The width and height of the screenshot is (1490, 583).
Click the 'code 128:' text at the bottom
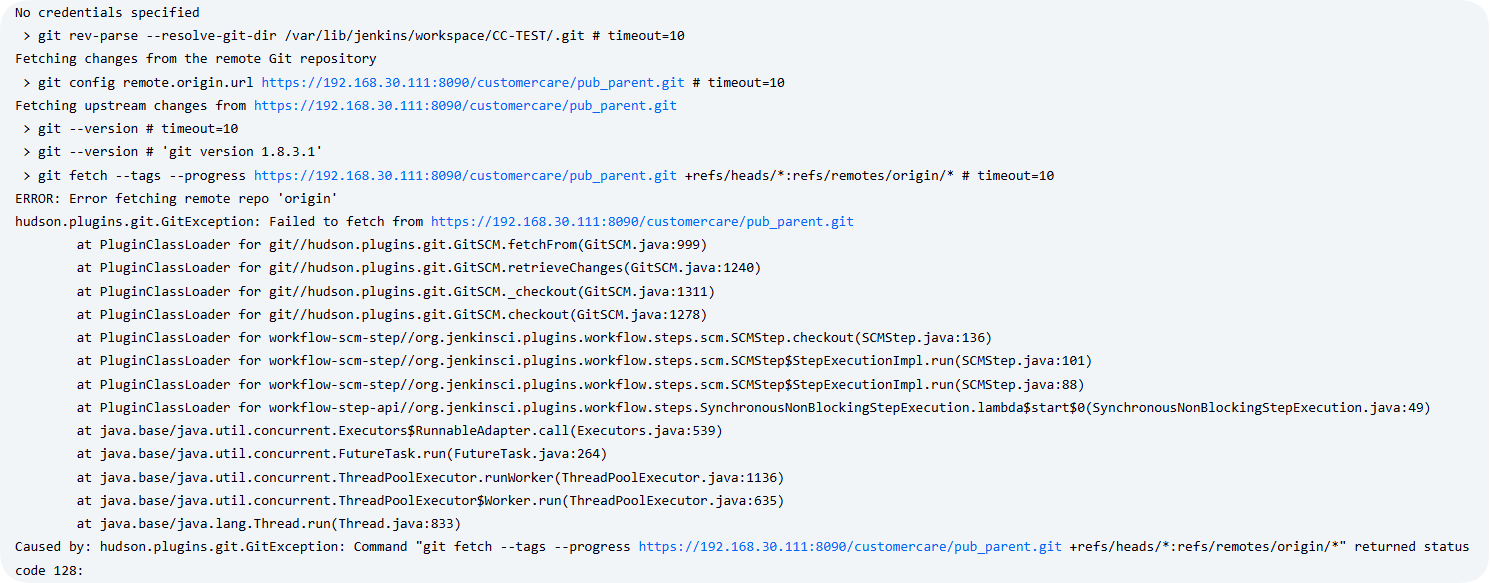pyautogui.click(x=49, y=569)
